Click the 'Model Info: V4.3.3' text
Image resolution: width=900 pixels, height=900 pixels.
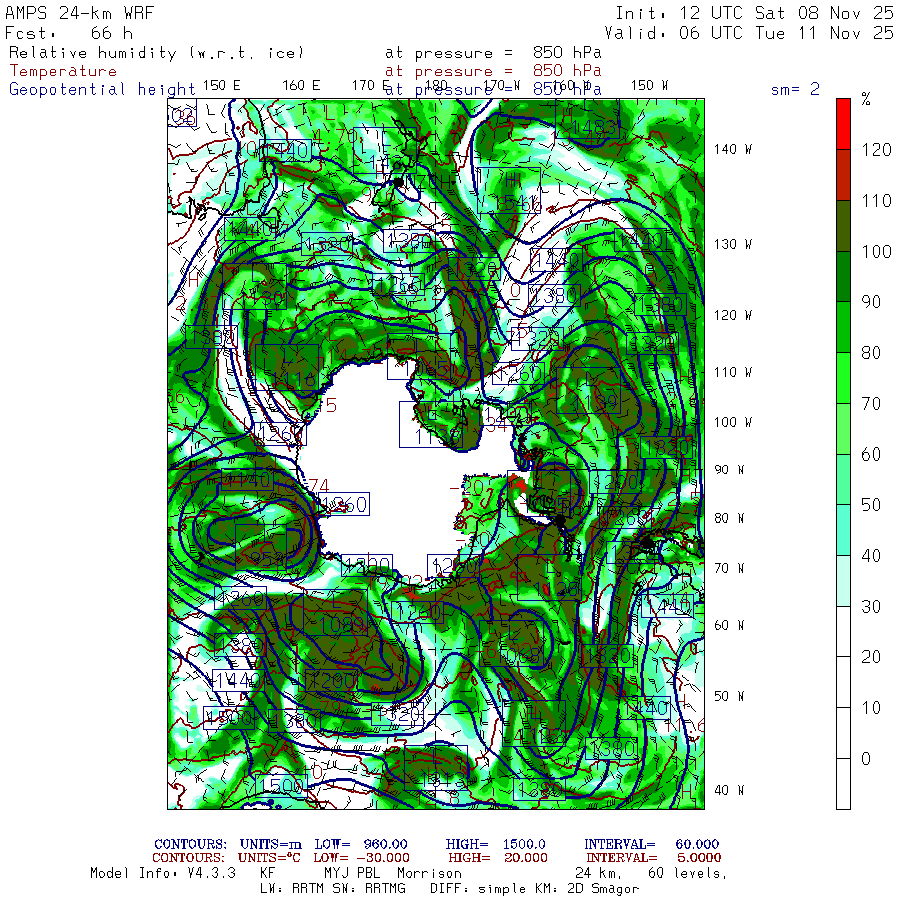163,873
